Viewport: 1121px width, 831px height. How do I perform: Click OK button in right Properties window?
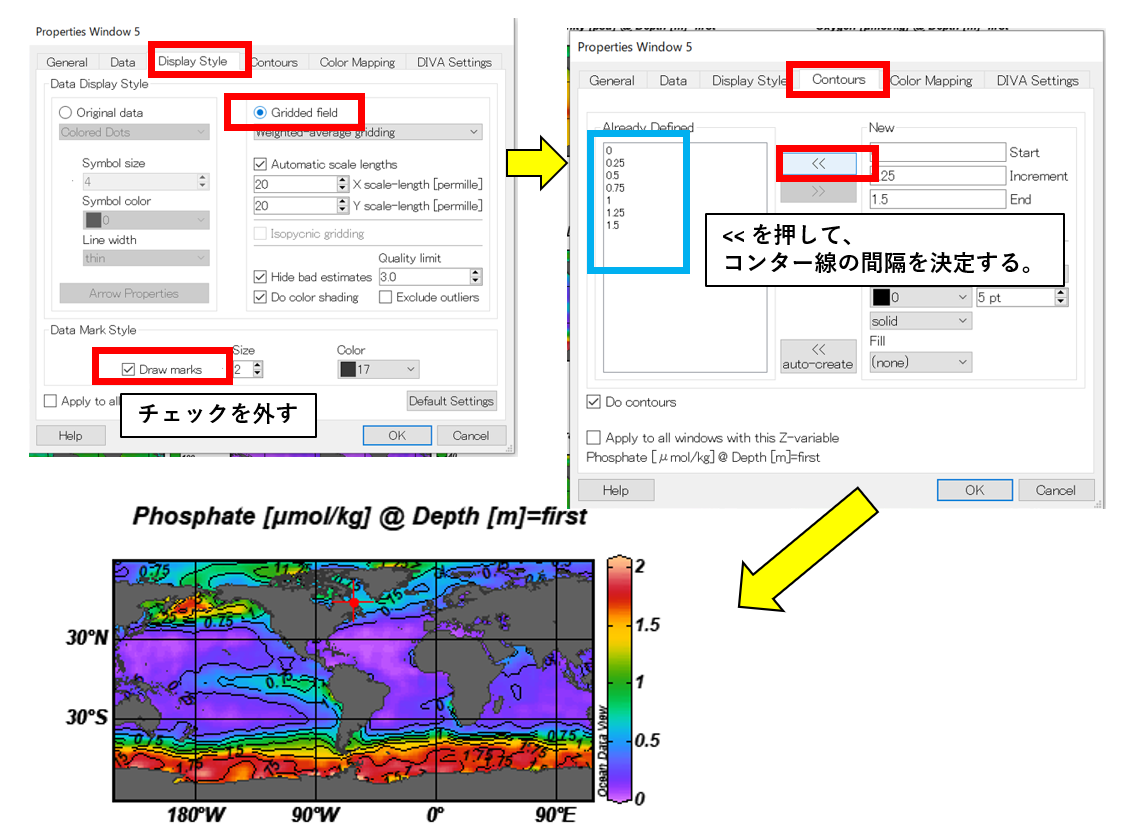point(974,490)
